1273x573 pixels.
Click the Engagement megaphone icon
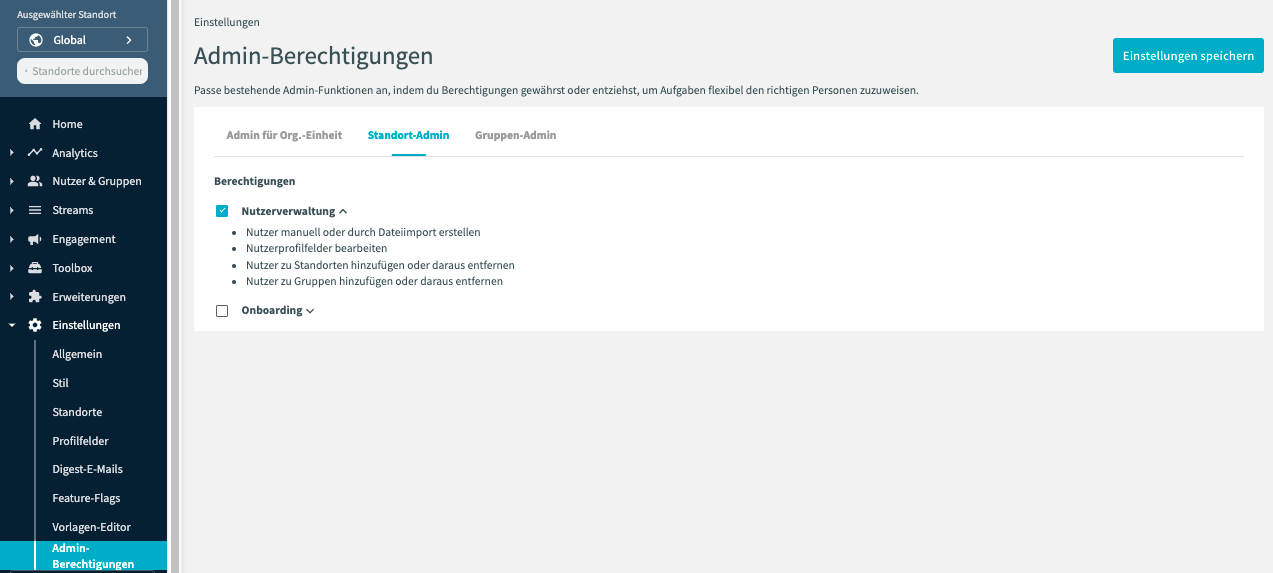[35, 239]
